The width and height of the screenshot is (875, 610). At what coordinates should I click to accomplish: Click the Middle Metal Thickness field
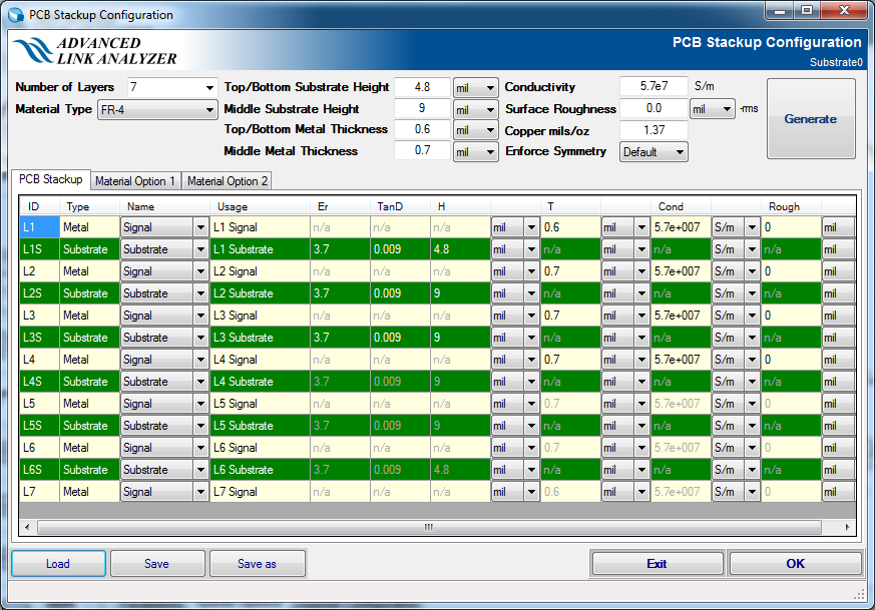(422, 150)
